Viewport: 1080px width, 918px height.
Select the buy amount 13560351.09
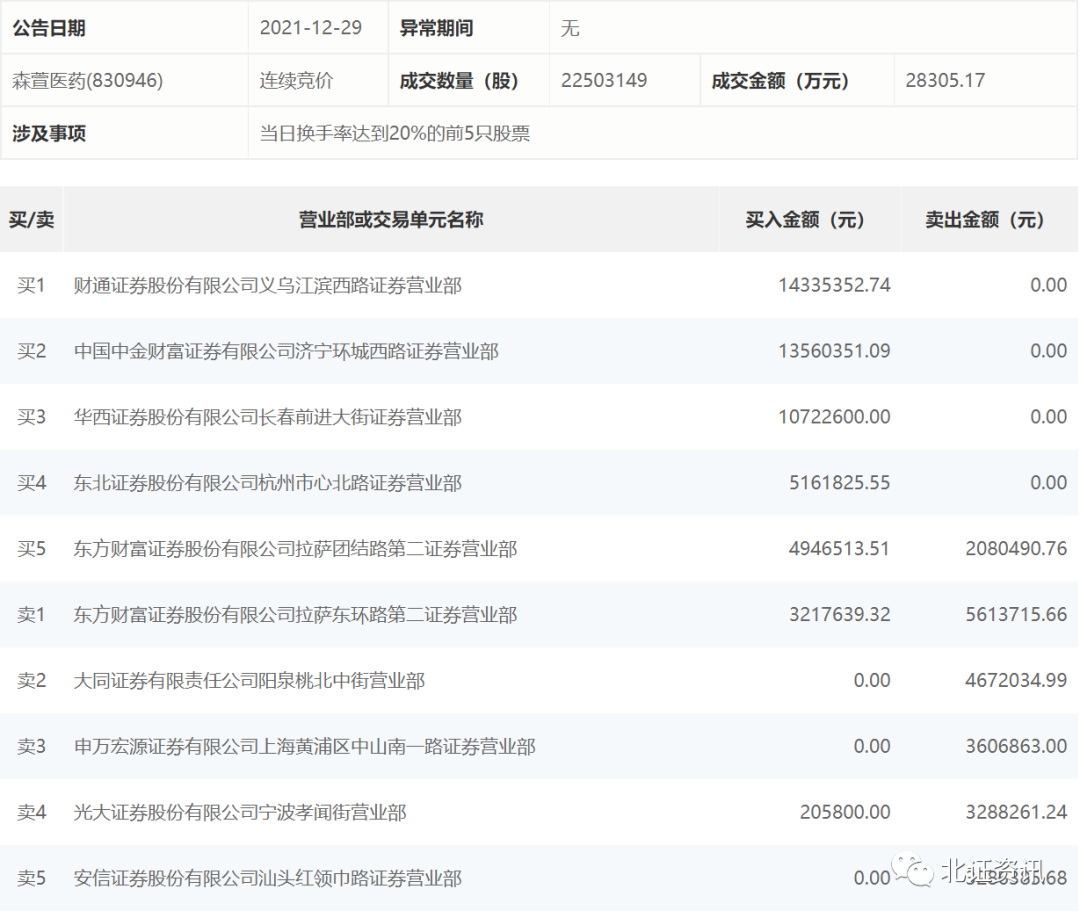tap(834, 351)
